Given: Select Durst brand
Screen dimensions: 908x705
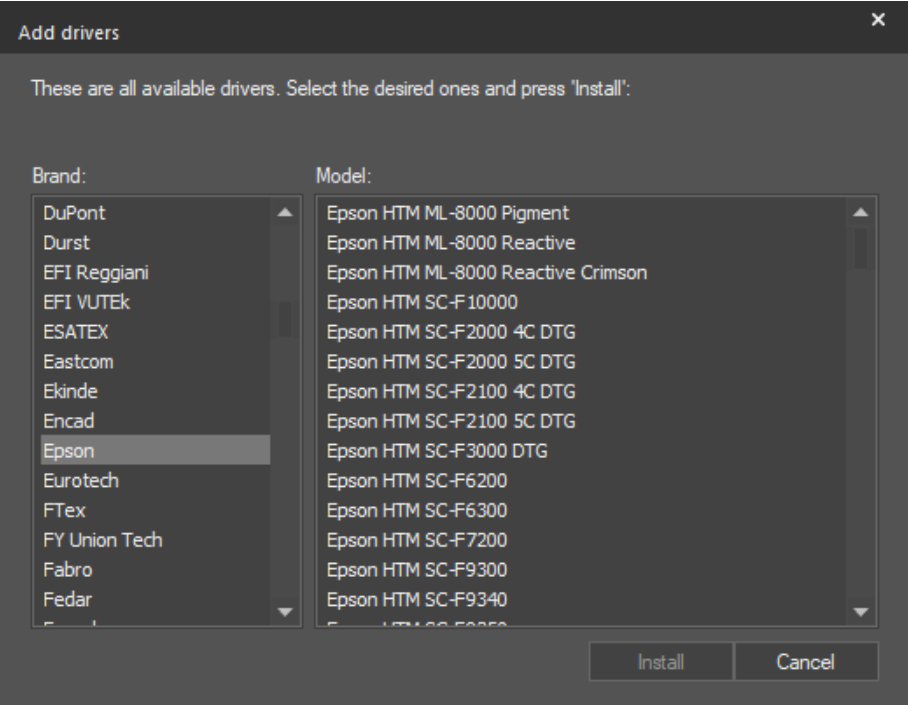Looking at the screenshot, I should (155, 242).
